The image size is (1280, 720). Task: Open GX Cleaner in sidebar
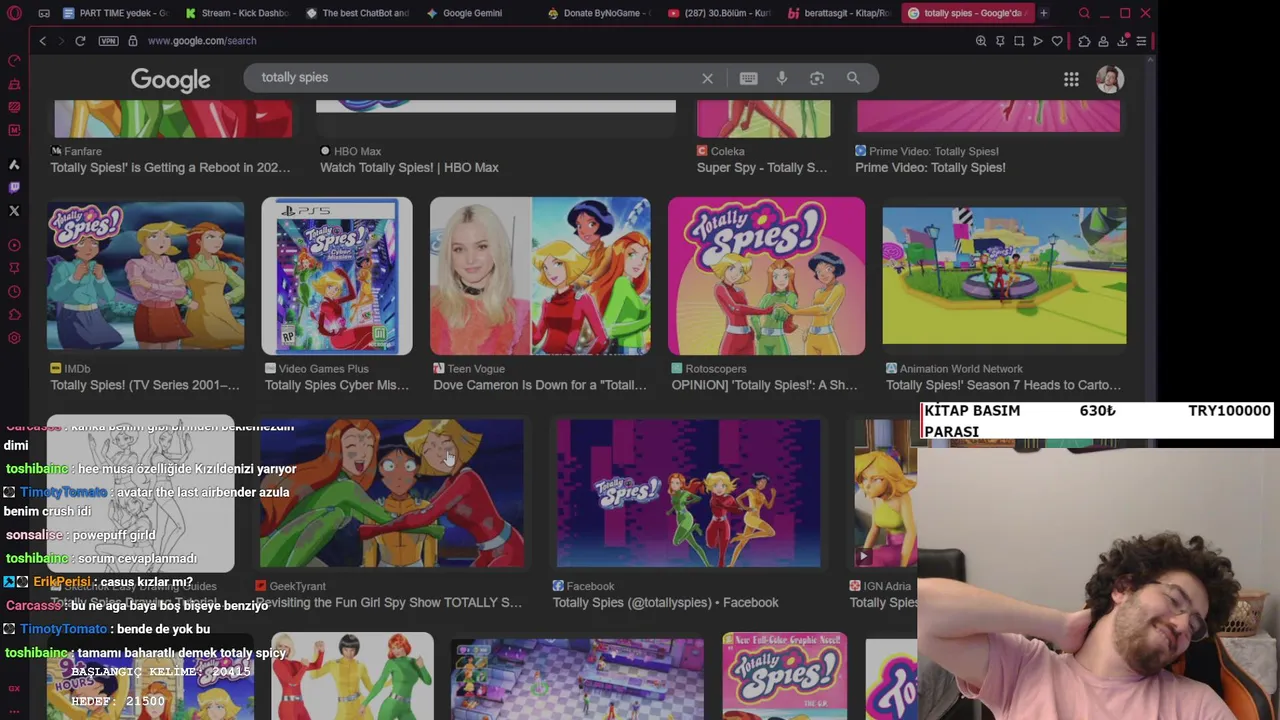pyautogui.click(x=14, y=84)
